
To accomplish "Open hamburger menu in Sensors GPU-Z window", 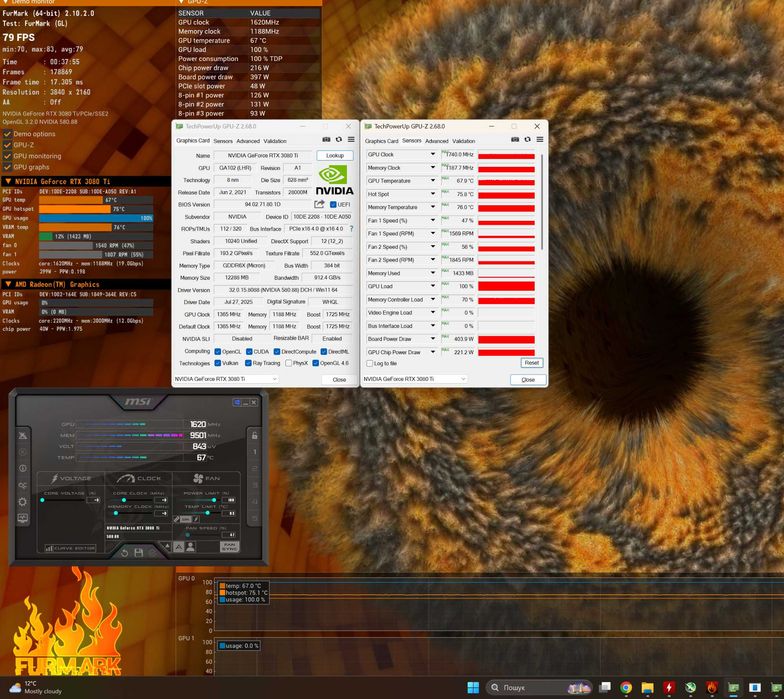I will [x=540, y=140].
